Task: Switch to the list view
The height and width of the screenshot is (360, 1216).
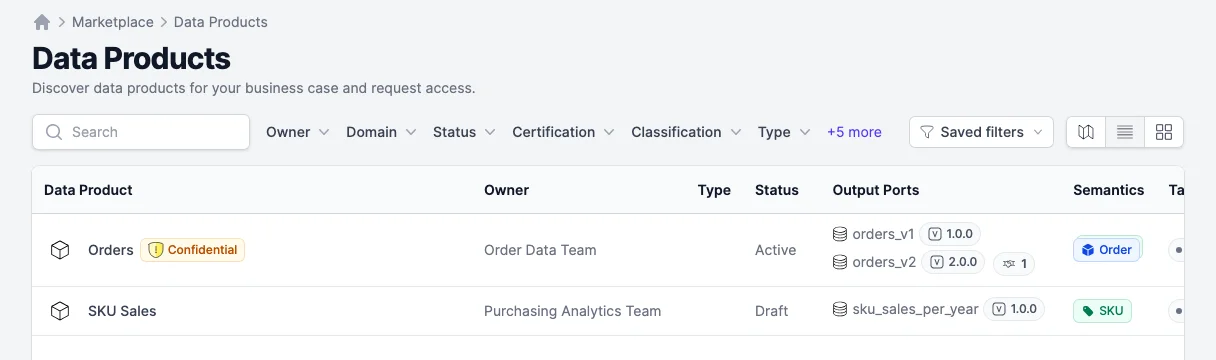Action: 1125,132
